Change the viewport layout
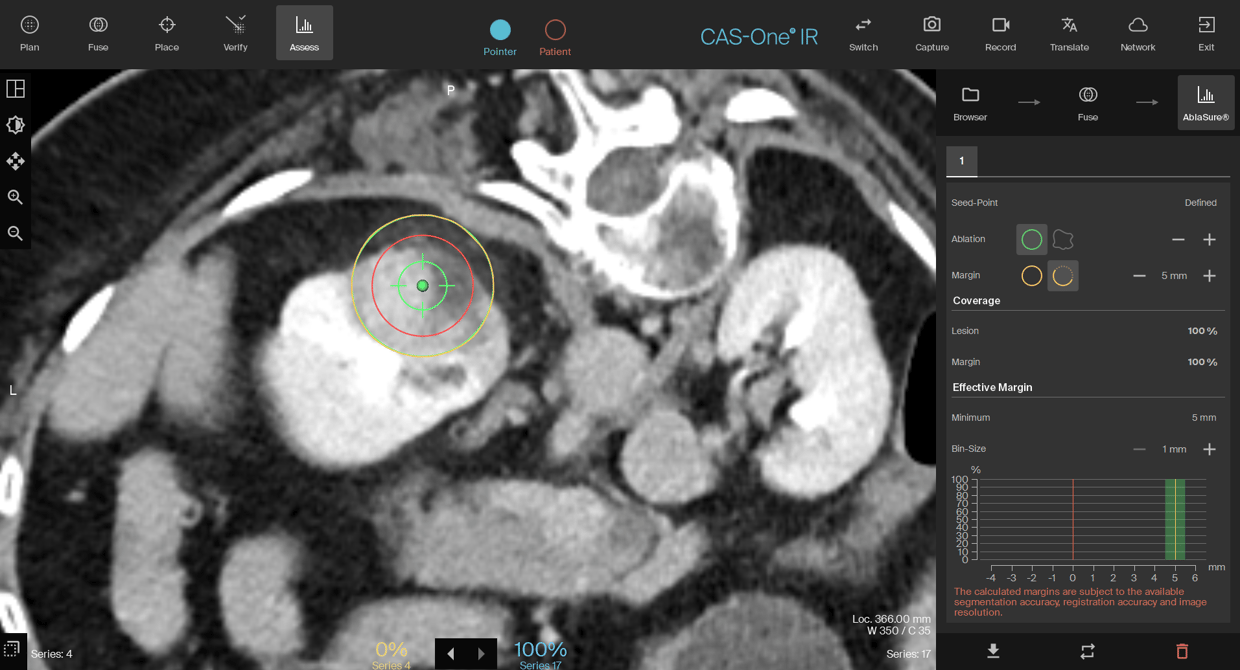1240x670 pixels. tap(15, 89)
